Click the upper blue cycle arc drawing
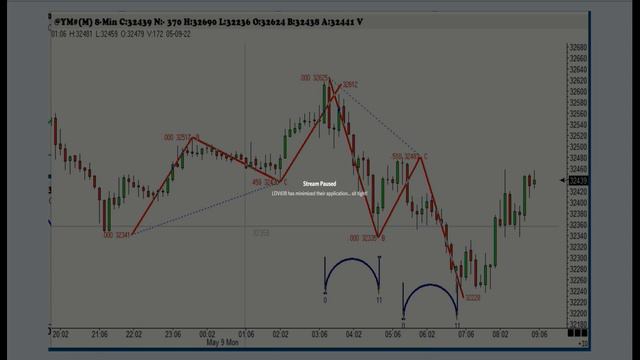Image resolution: width=640 pixels, height=360 pixels. tap(352, 275)
